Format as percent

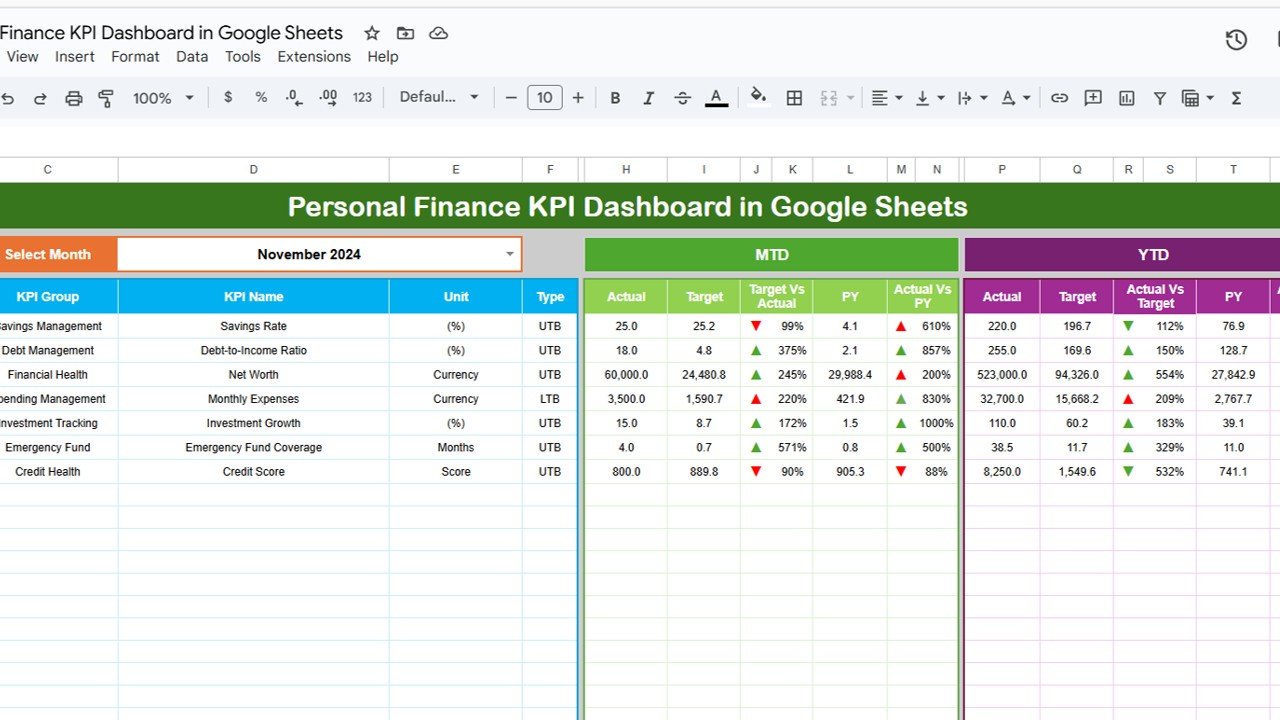point(261,97)
